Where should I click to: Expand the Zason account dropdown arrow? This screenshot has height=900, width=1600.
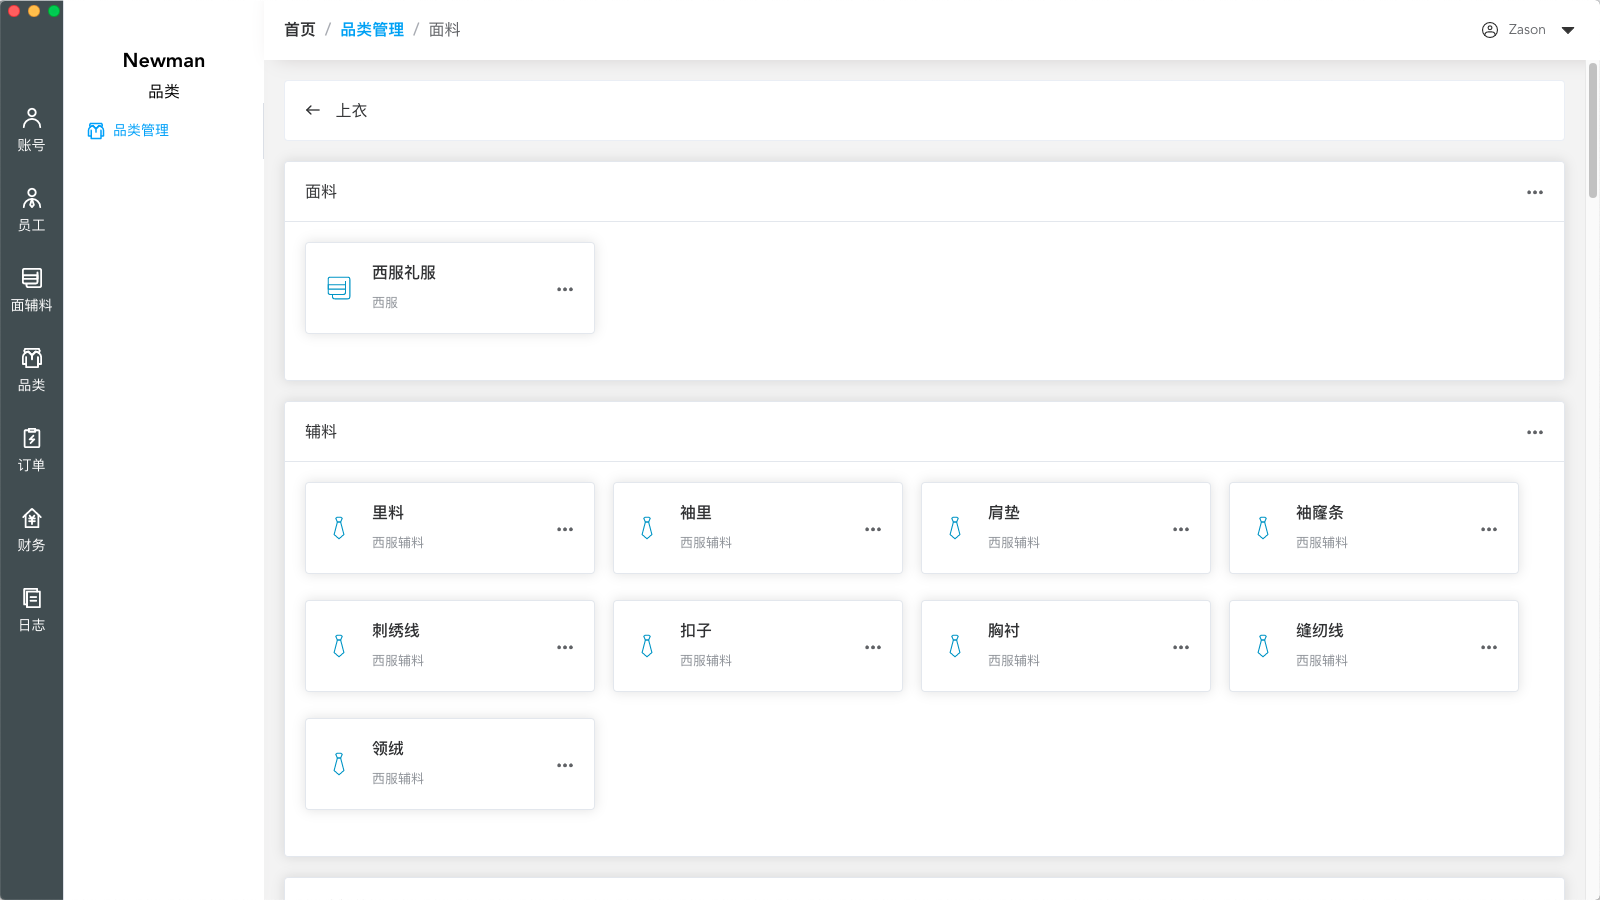coord(1568,30)
